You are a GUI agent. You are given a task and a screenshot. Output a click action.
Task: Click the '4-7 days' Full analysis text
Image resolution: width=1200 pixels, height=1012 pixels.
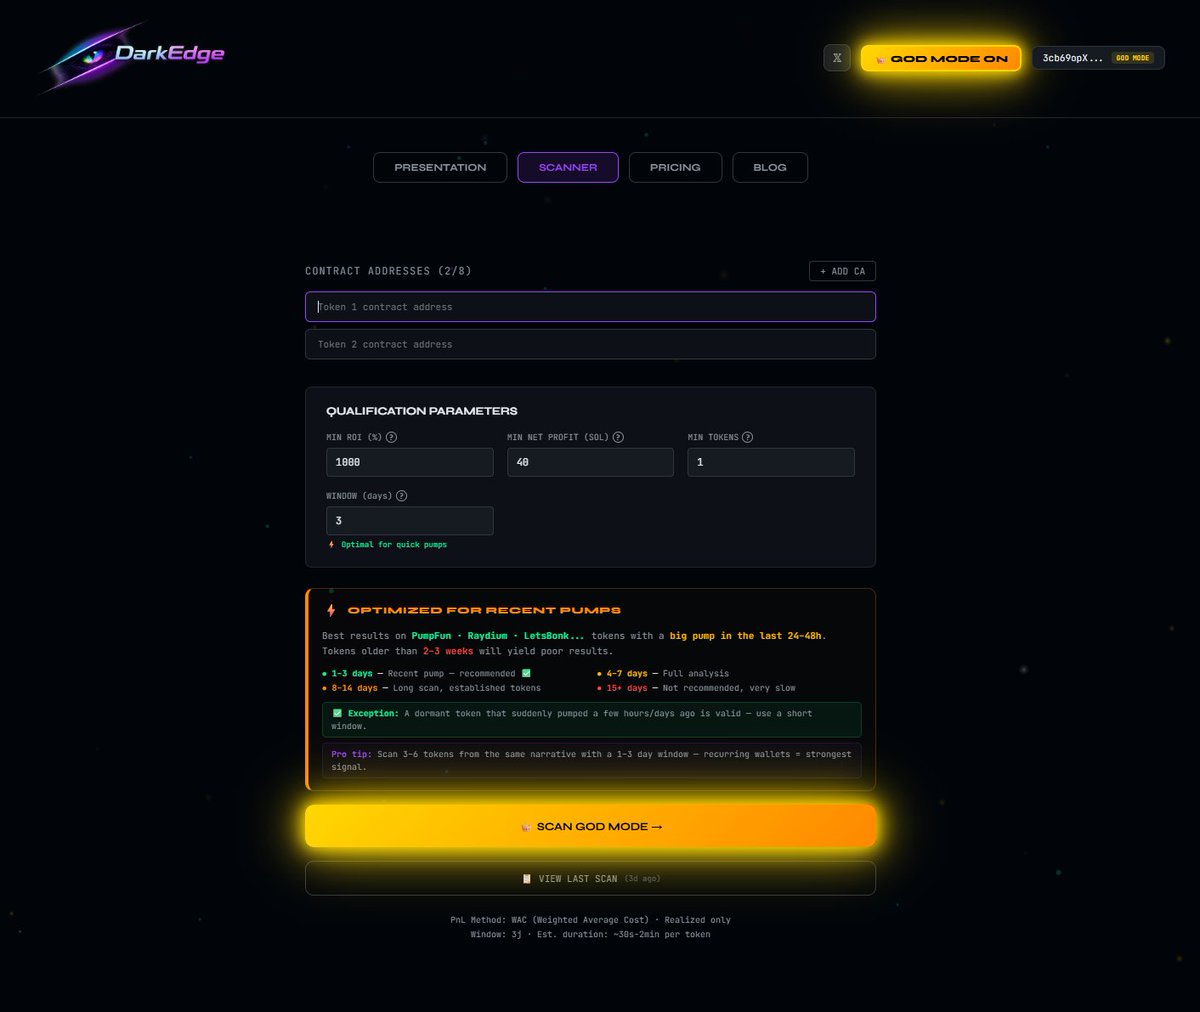(663, 674)
